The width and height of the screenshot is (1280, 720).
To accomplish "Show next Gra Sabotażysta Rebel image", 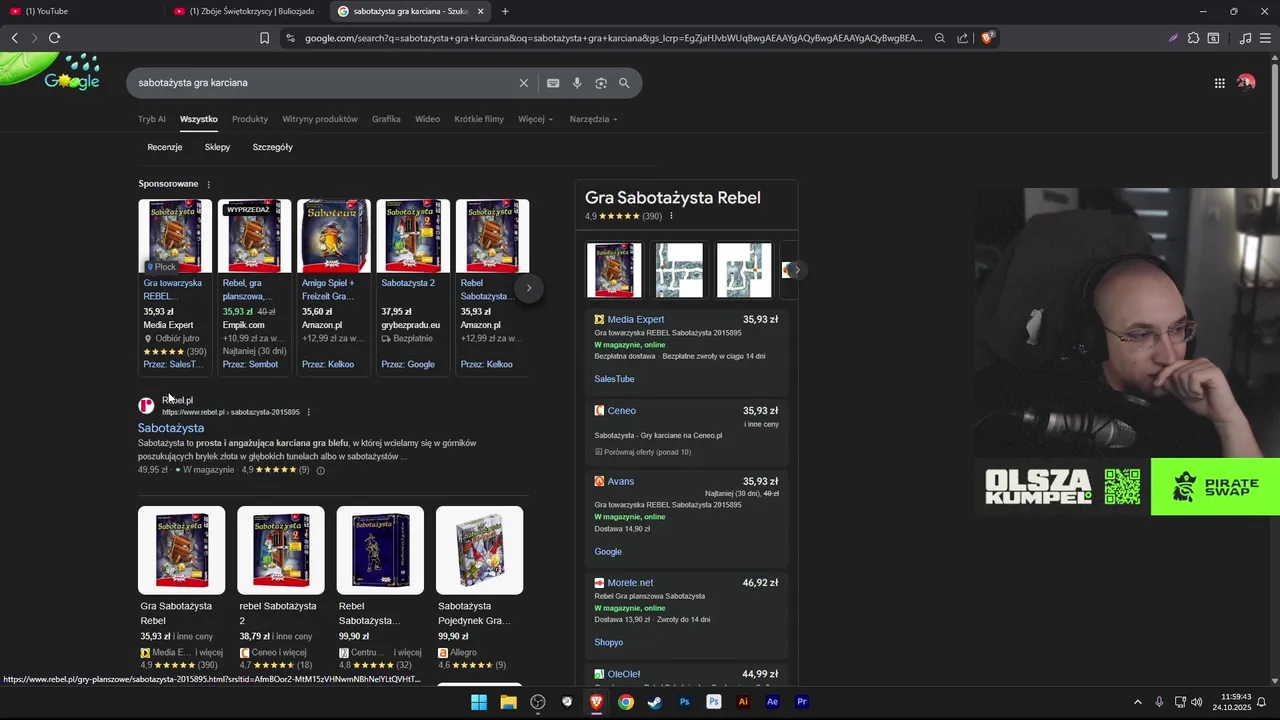I will [x=797, y=270].
